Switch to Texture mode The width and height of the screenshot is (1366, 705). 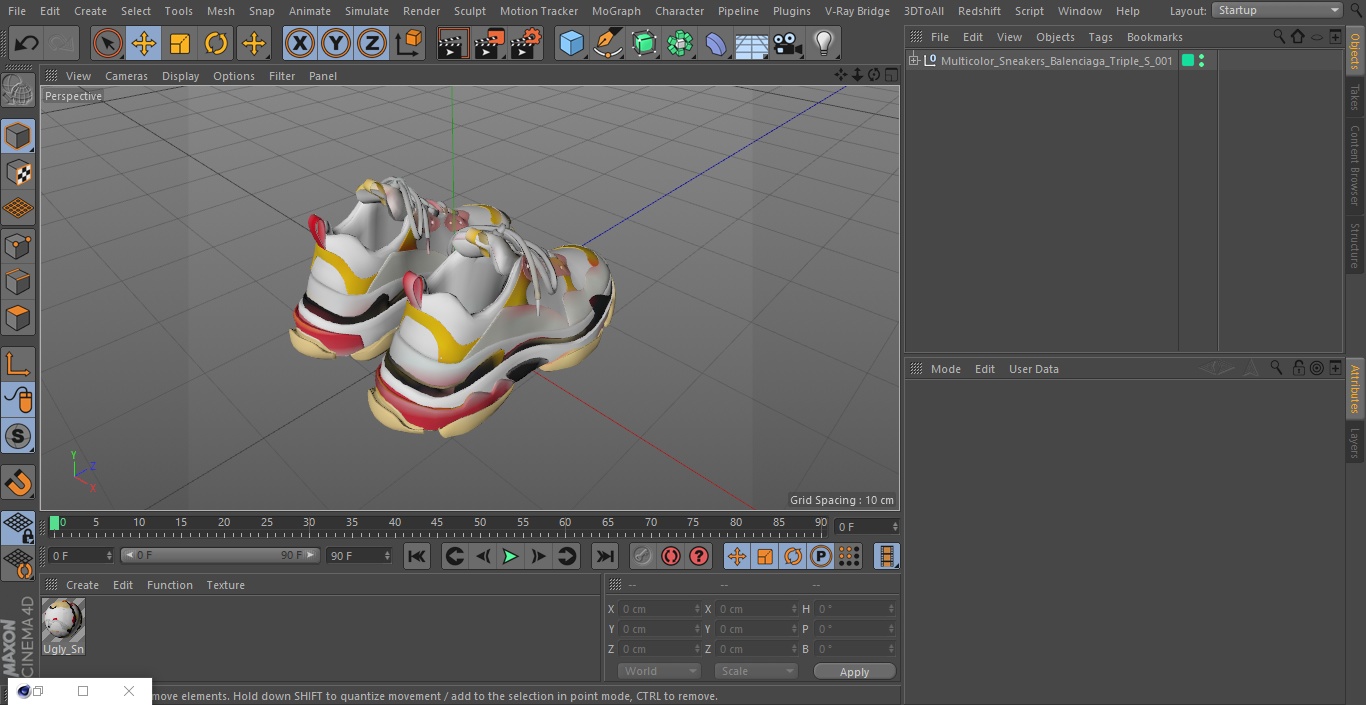pos(18,172)
